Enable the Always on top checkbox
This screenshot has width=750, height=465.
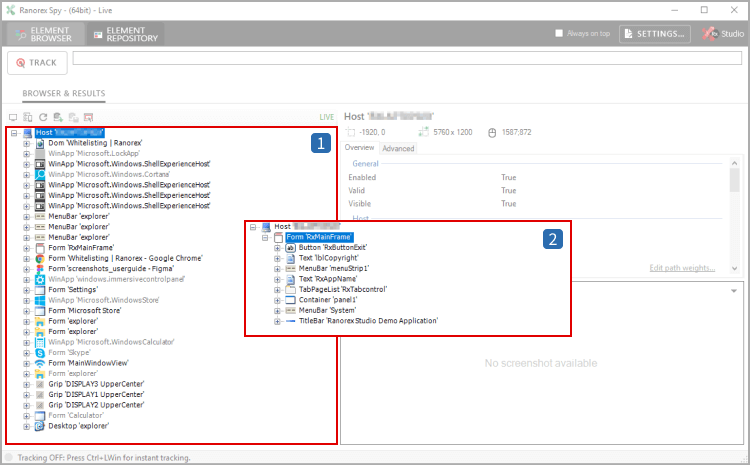click(x=559, y=33)
